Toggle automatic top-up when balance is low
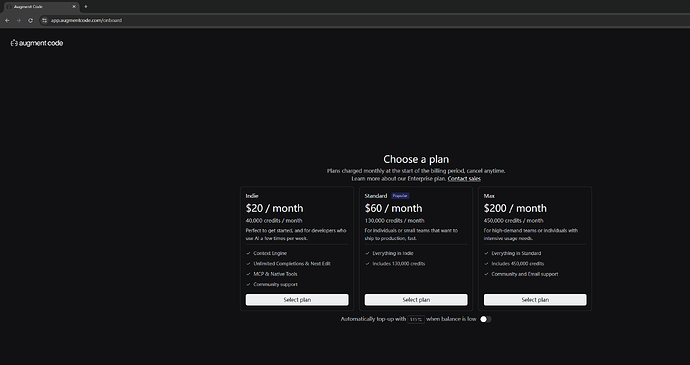Viewport: 690px width, 365px height. click(x=485, y=319)
